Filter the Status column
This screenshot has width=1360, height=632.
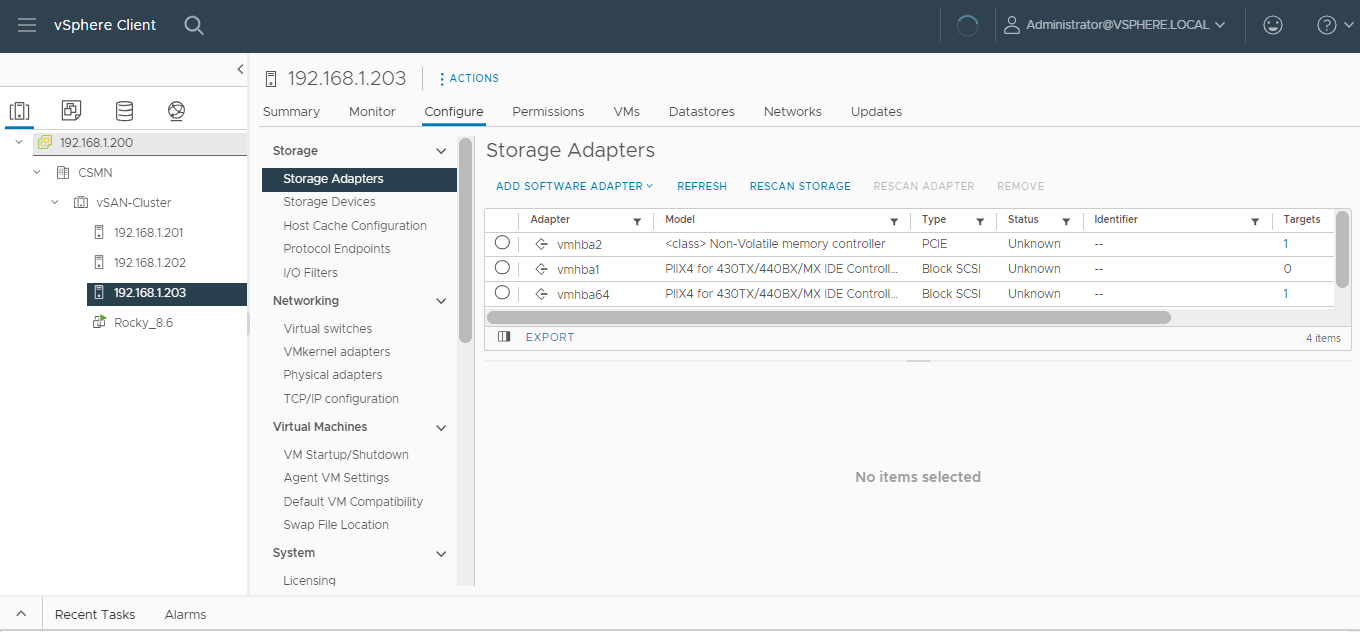click(1066, 221)
